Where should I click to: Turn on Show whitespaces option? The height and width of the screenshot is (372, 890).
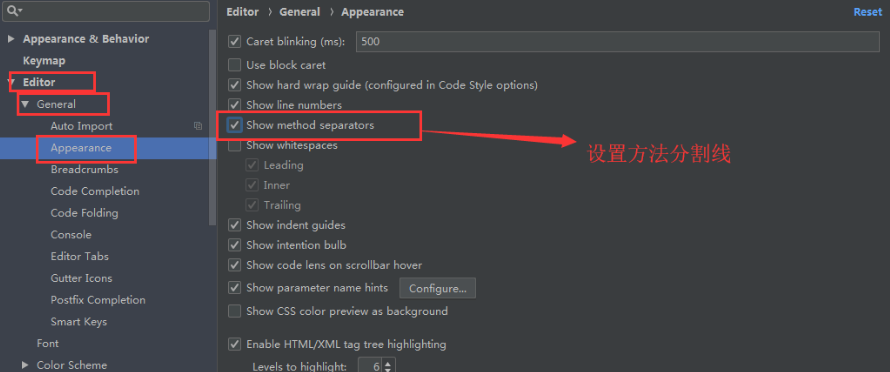pos(234,145)
